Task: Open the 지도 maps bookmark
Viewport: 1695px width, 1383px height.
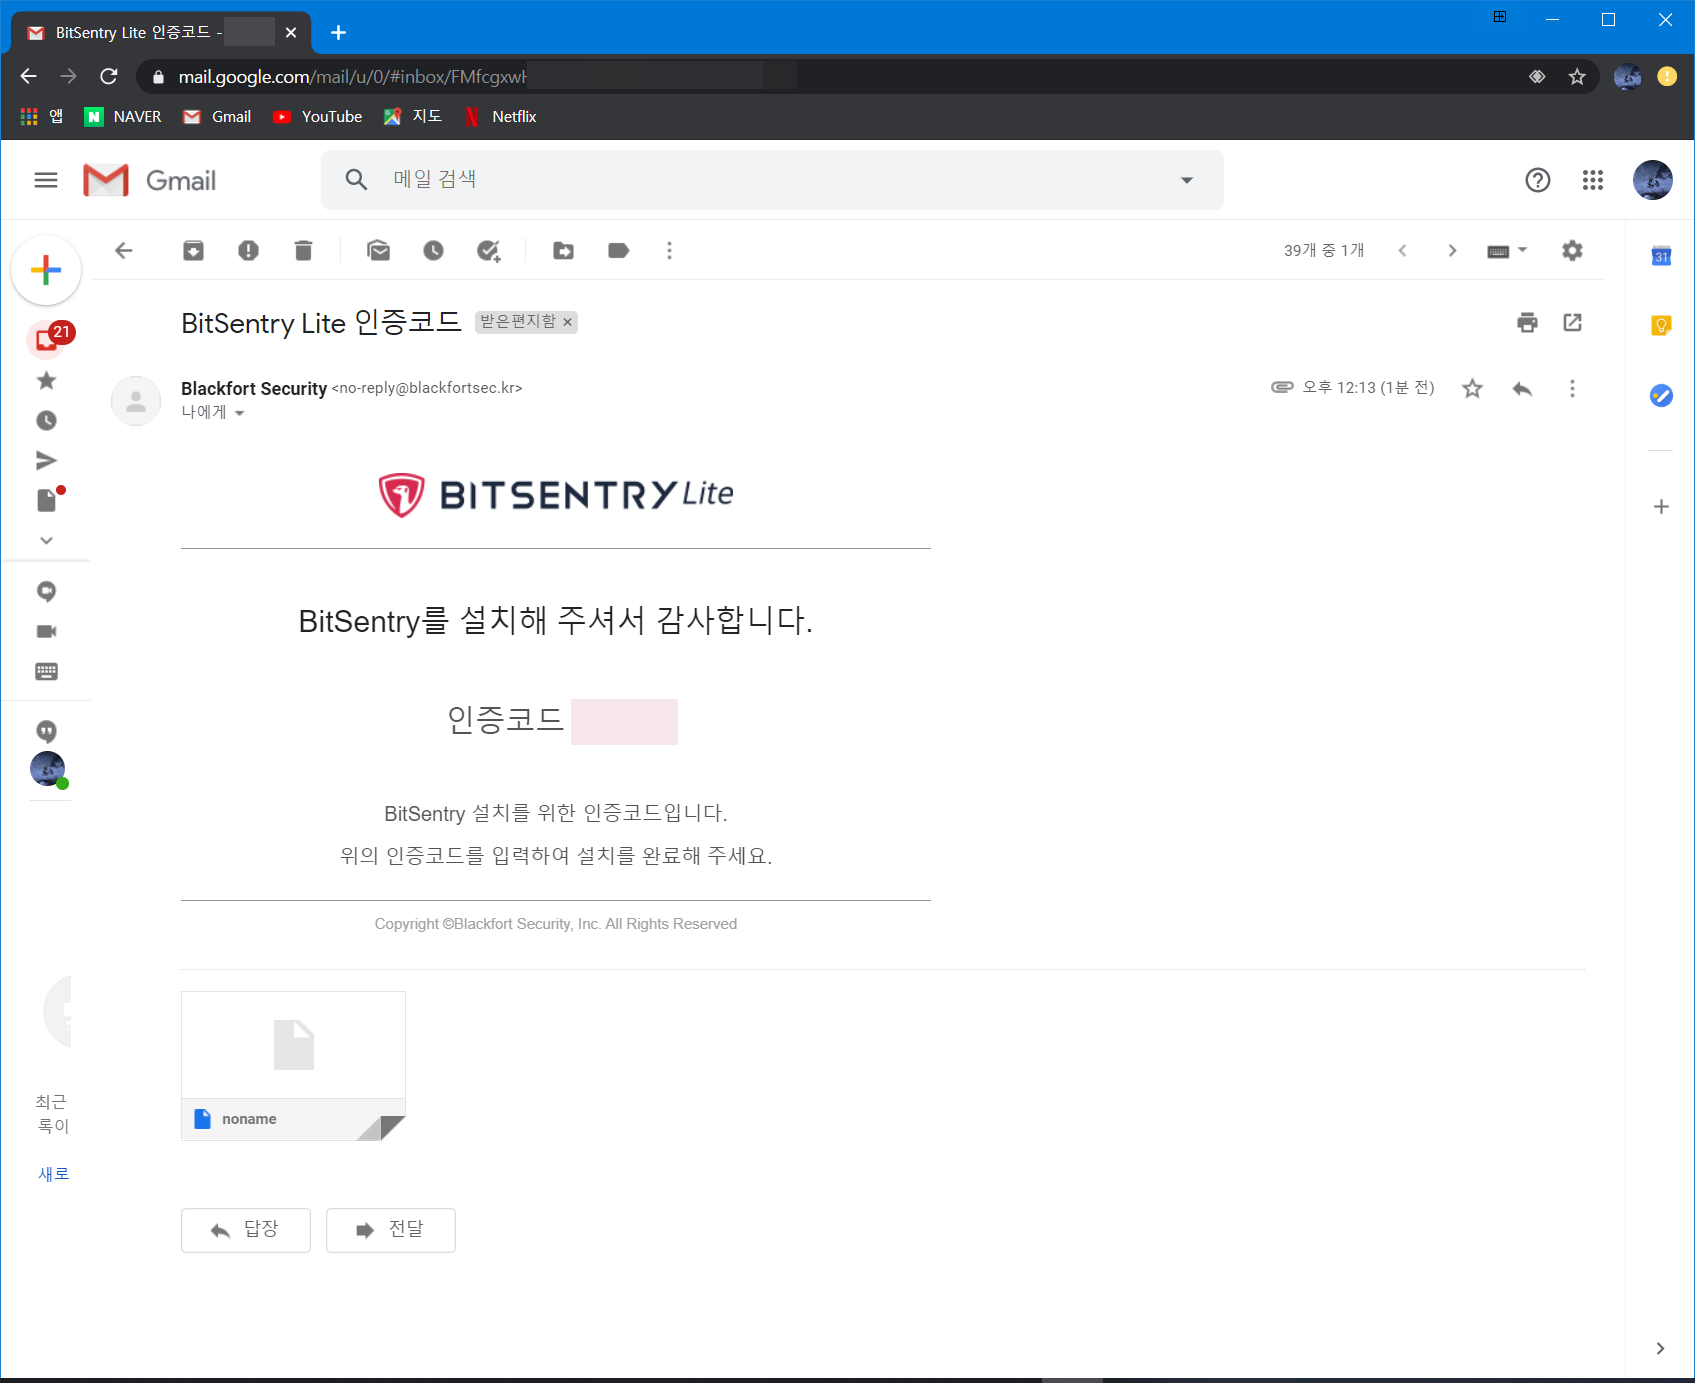Action: (413, 117)
